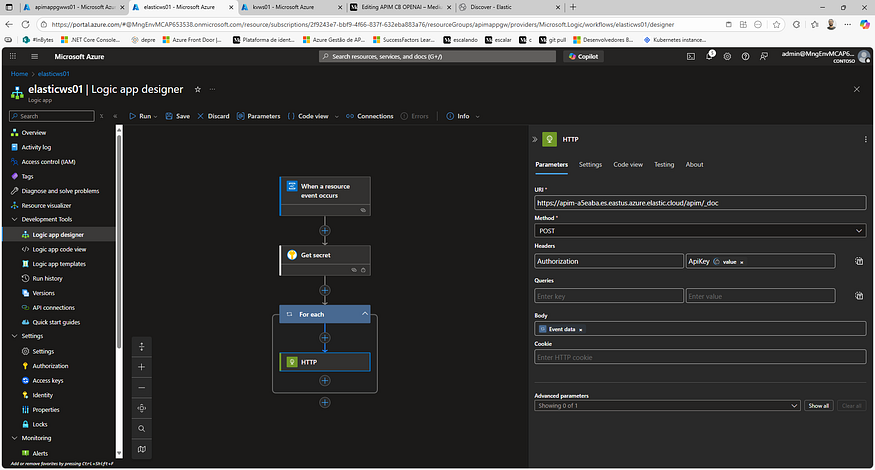Open the Identity sidebar item
The width and height of the screenshot is (875, 470).
[42, 395]
